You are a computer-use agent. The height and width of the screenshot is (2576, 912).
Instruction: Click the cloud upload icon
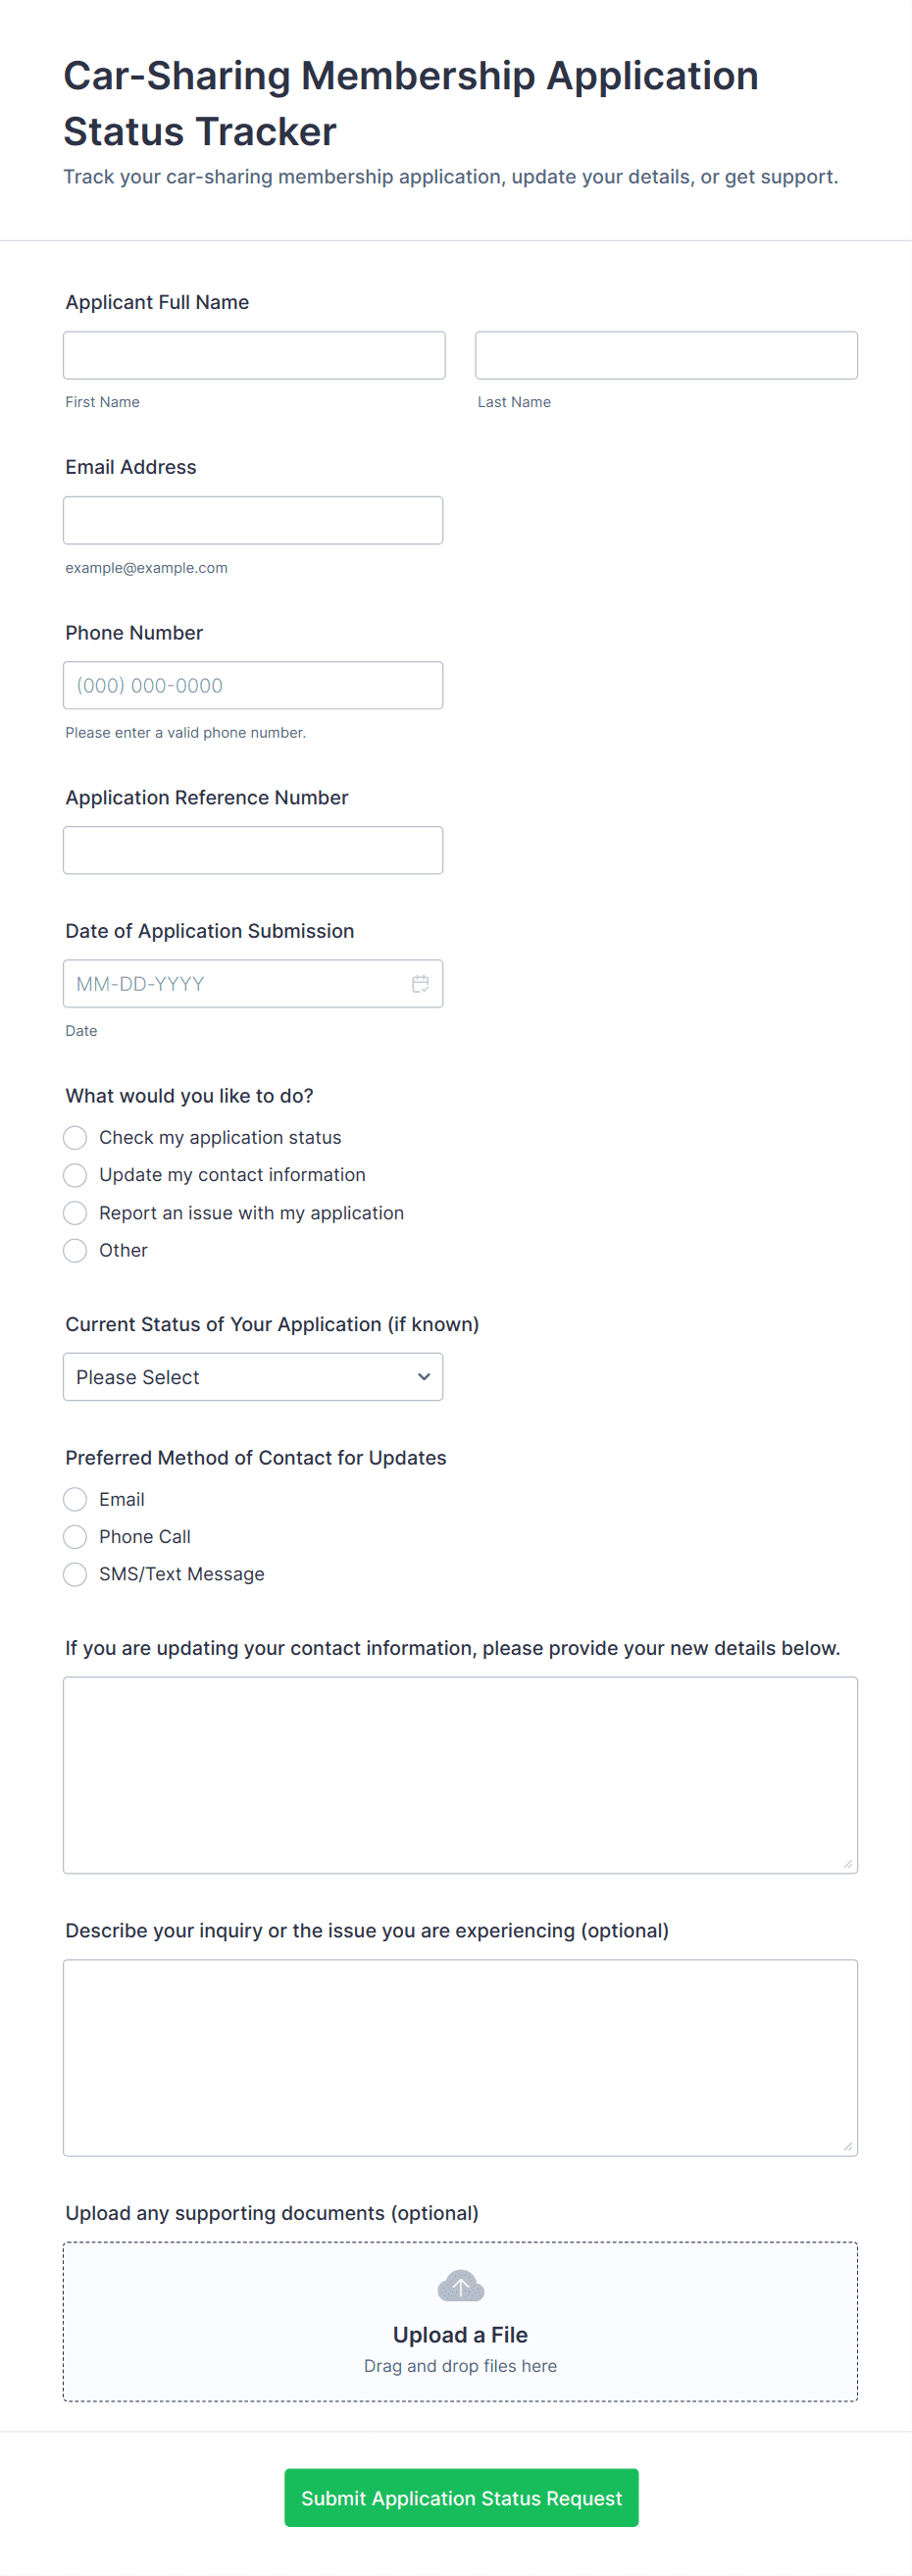pos(460,2286)
